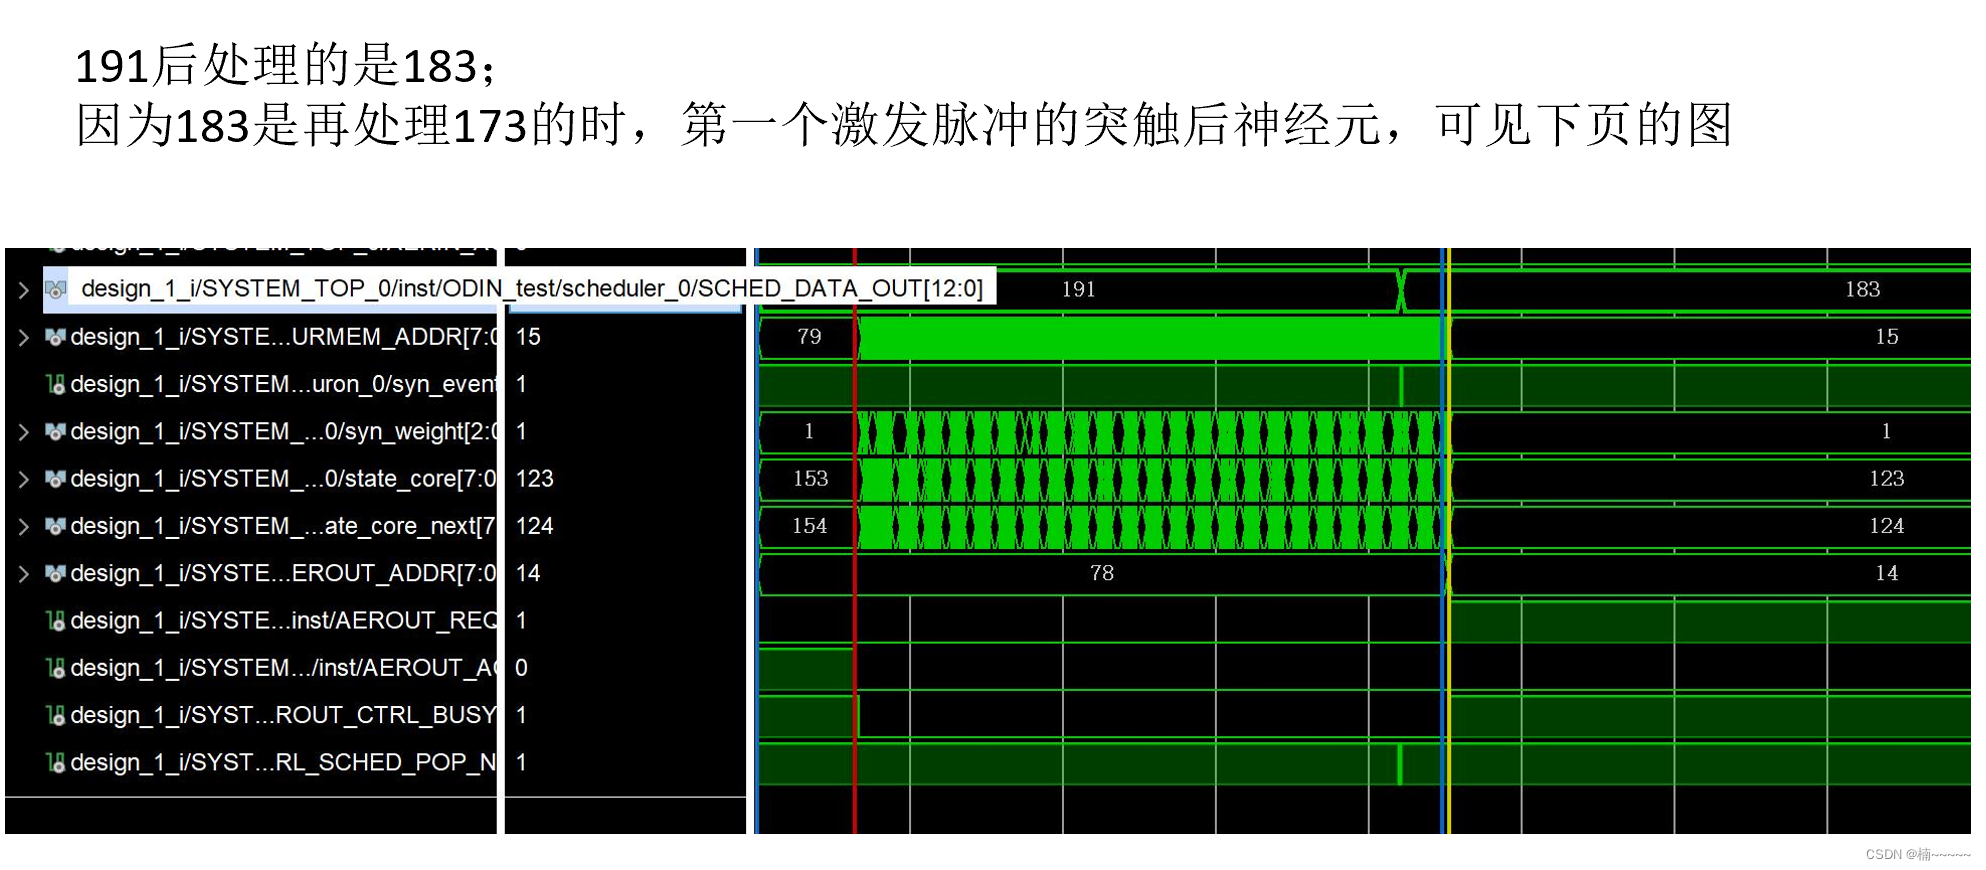Click the EROUT_ADDR bus icon
Viewport: 1986px width, 870px height.
coord(56,574)
